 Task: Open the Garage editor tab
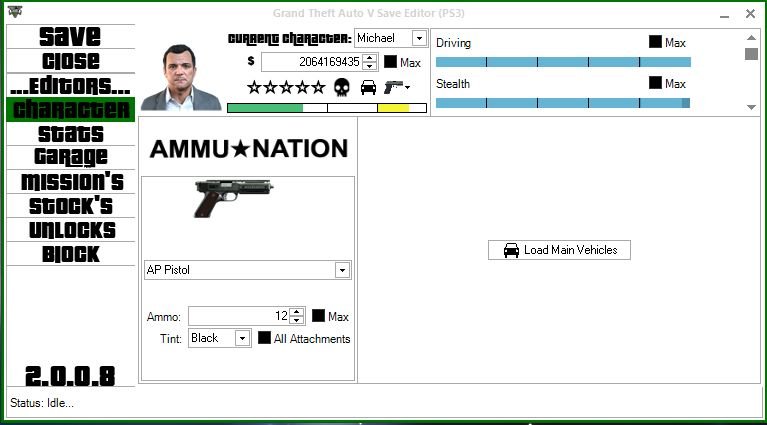(70, 157)
